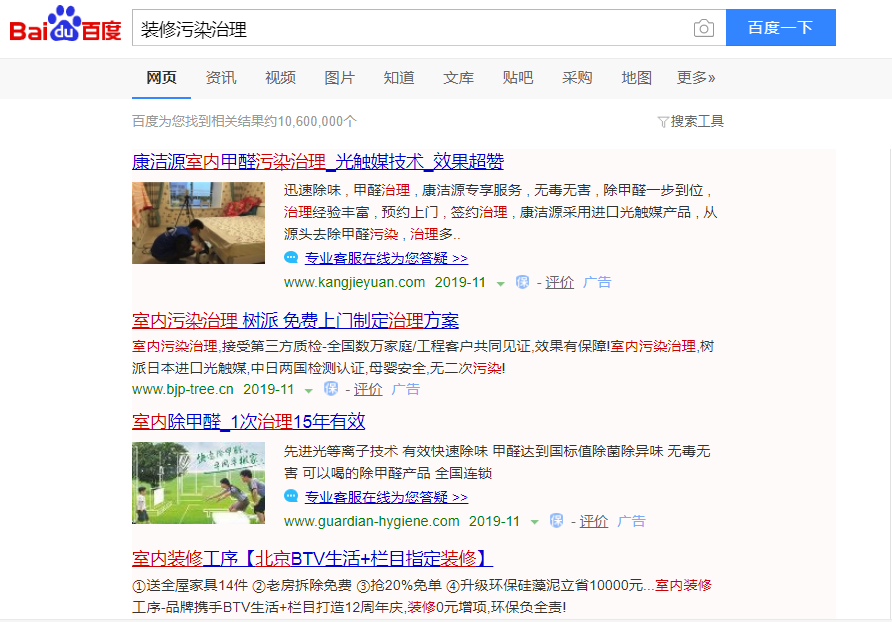Click 广告 label of bjp-tree.cn result
The height and width of the screenshot is (622, 892).
(x=406, y=389)
